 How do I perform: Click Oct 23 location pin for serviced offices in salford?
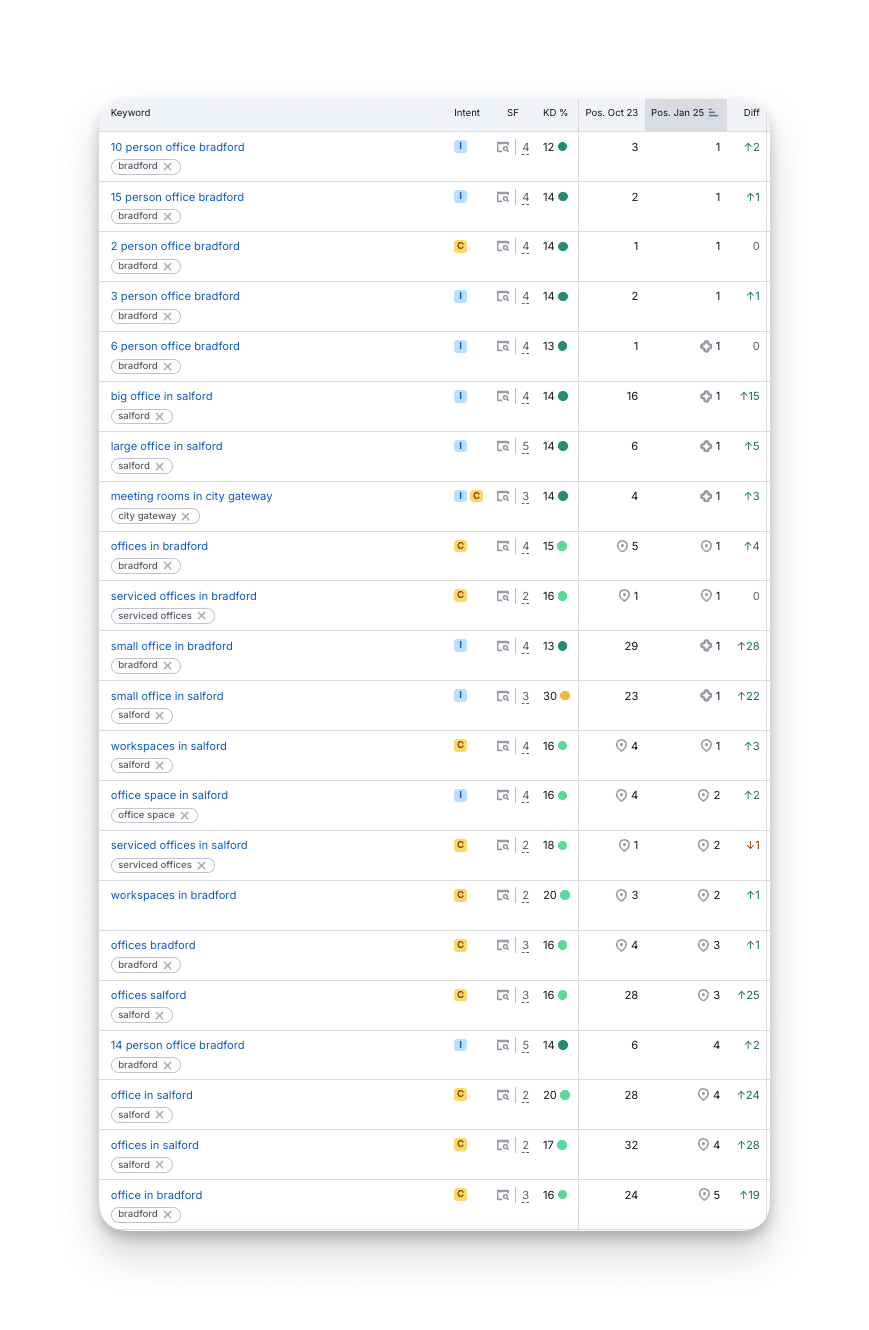coord(624,846)
